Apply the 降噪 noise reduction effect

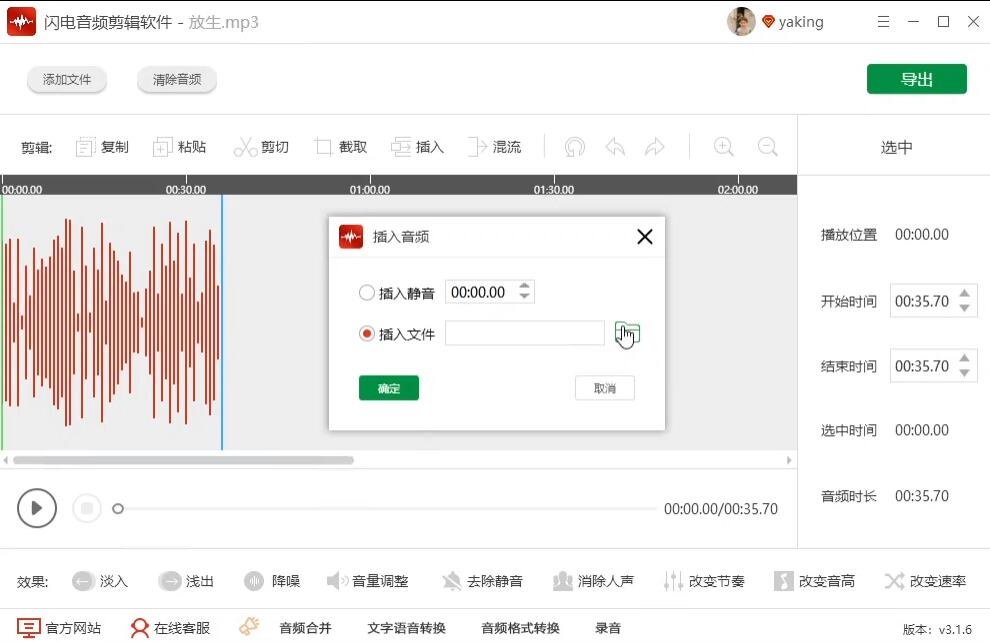[272, 579]
